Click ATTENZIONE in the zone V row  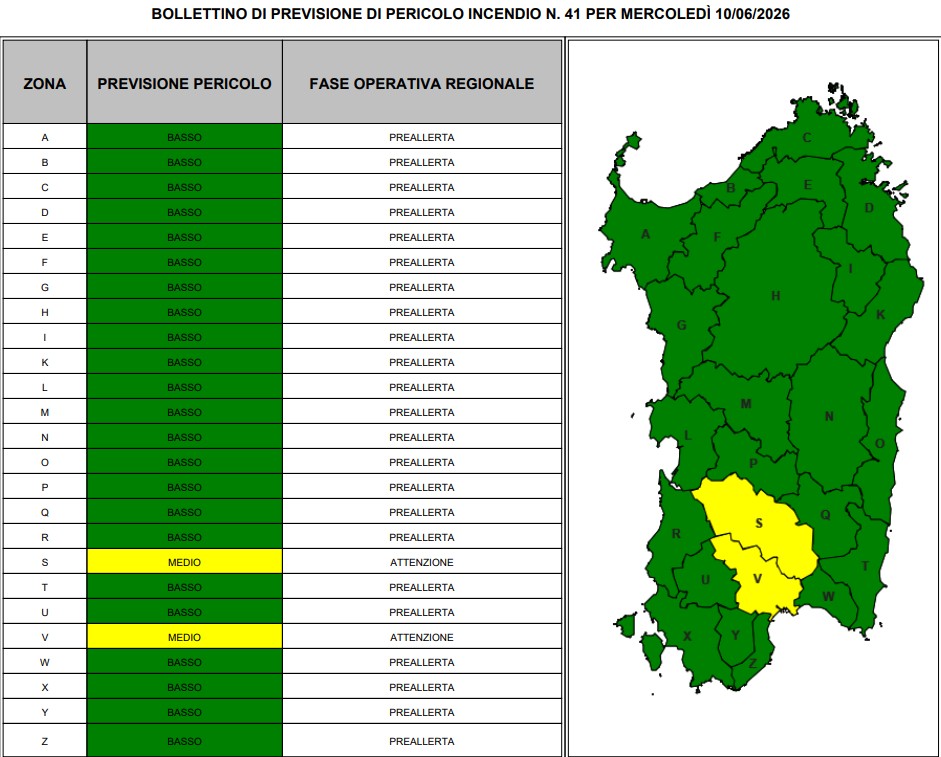422,638
